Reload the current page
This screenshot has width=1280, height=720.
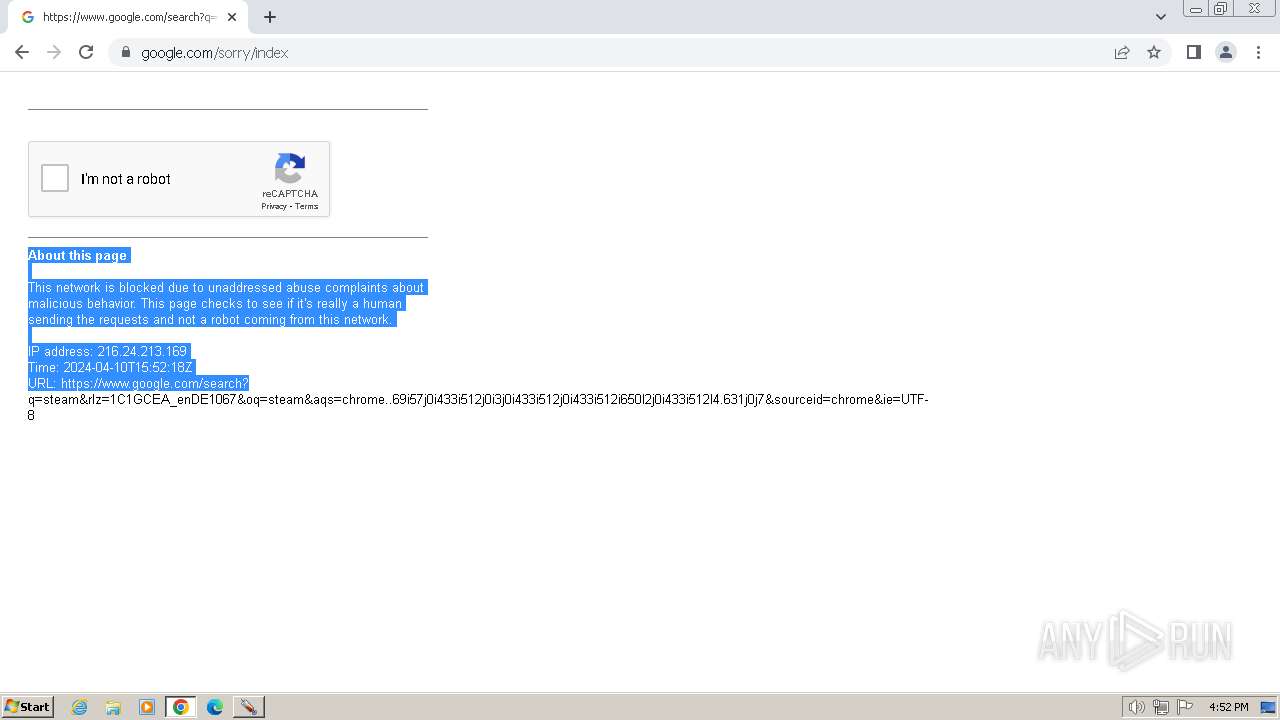pyautogui.click(x=86, y=52)
